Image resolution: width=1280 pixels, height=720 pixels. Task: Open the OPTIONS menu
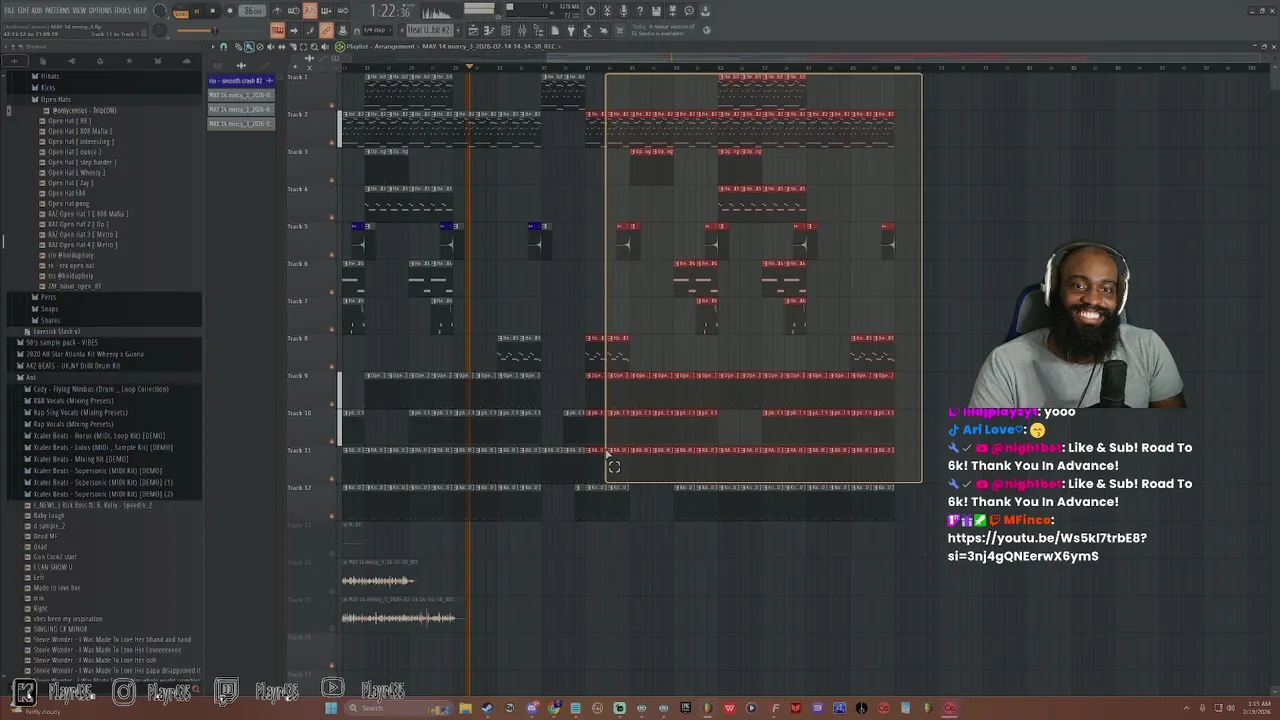[x=100, y=10]
